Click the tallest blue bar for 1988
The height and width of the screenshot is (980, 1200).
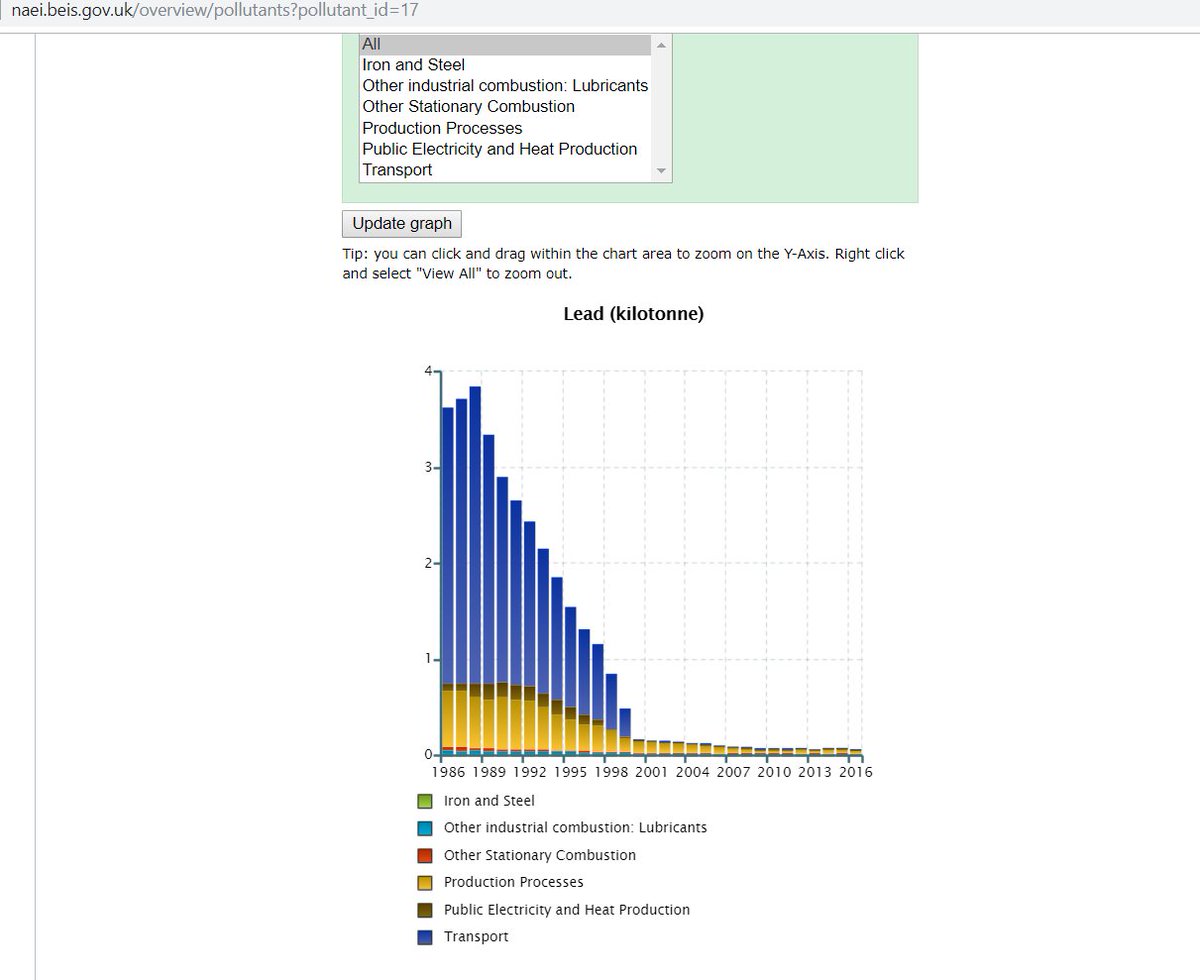click(x=475, y=535)
